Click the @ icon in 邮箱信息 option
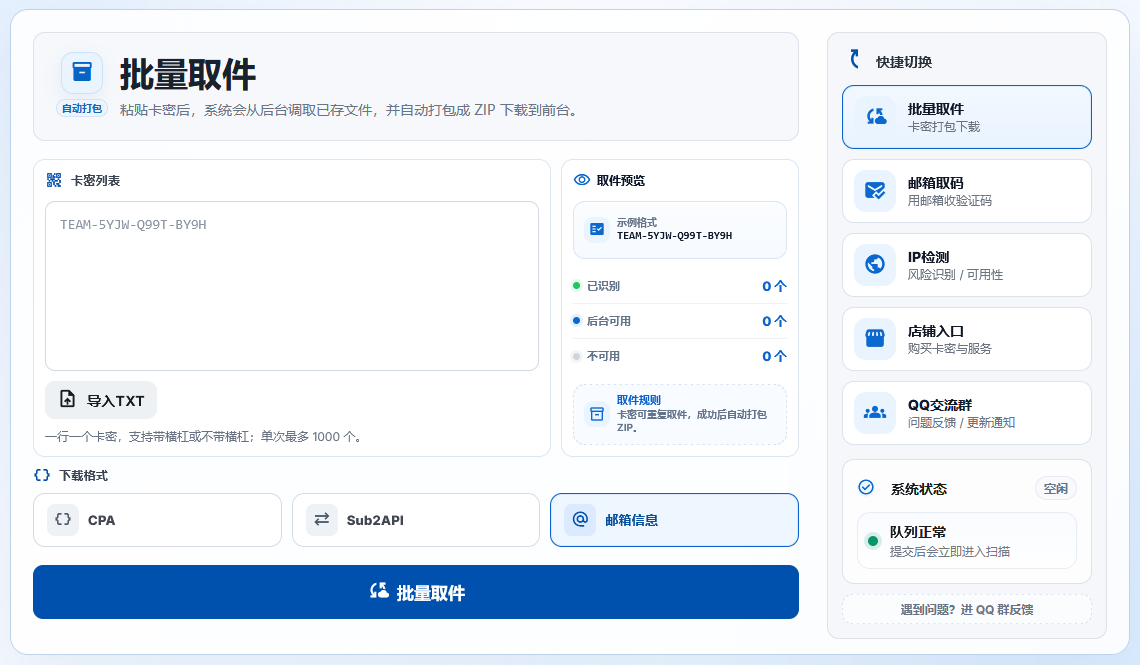 pos(580,520)
